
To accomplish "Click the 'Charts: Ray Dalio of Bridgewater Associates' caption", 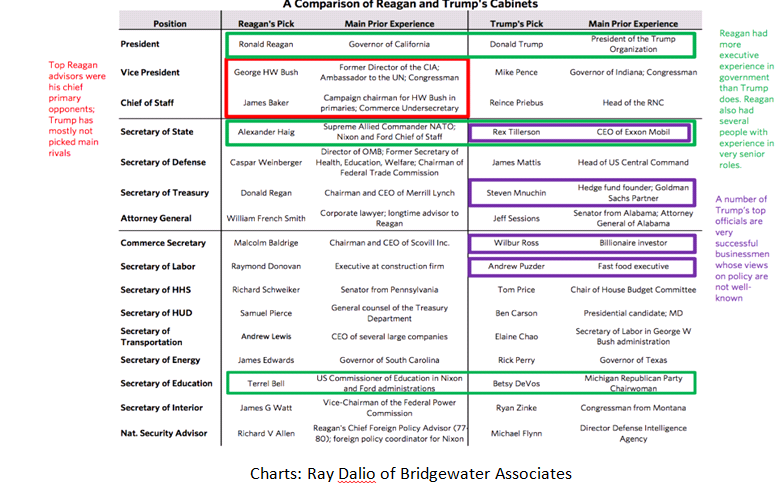I will click(x=410, y=473).
